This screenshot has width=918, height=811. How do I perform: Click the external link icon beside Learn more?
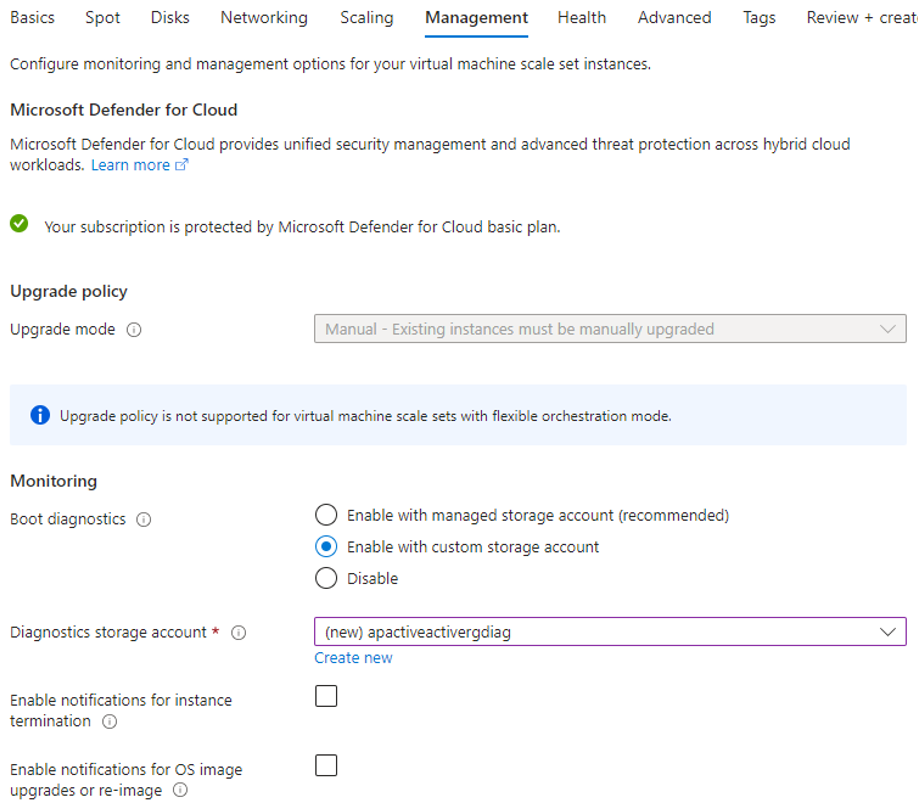pos(182,165)
